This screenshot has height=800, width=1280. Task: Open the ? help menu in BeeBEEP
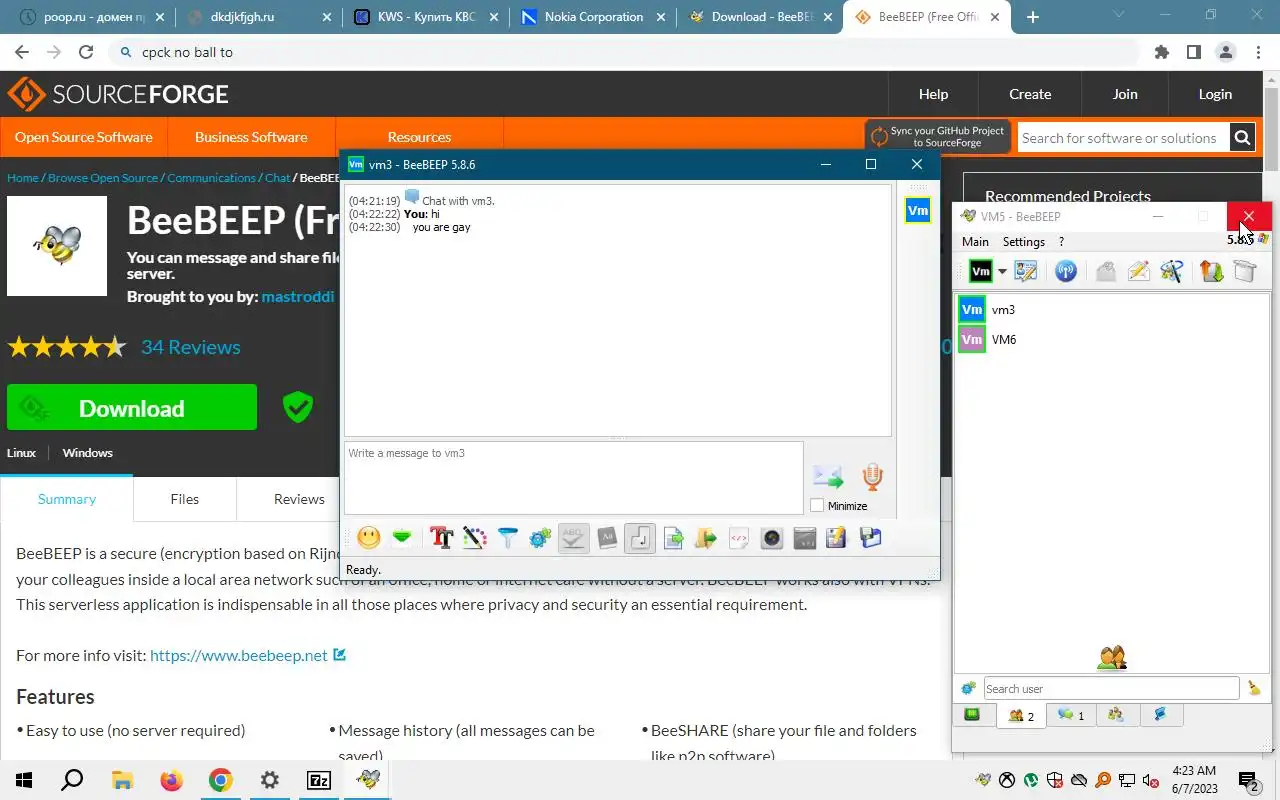tap(1061, 242)
